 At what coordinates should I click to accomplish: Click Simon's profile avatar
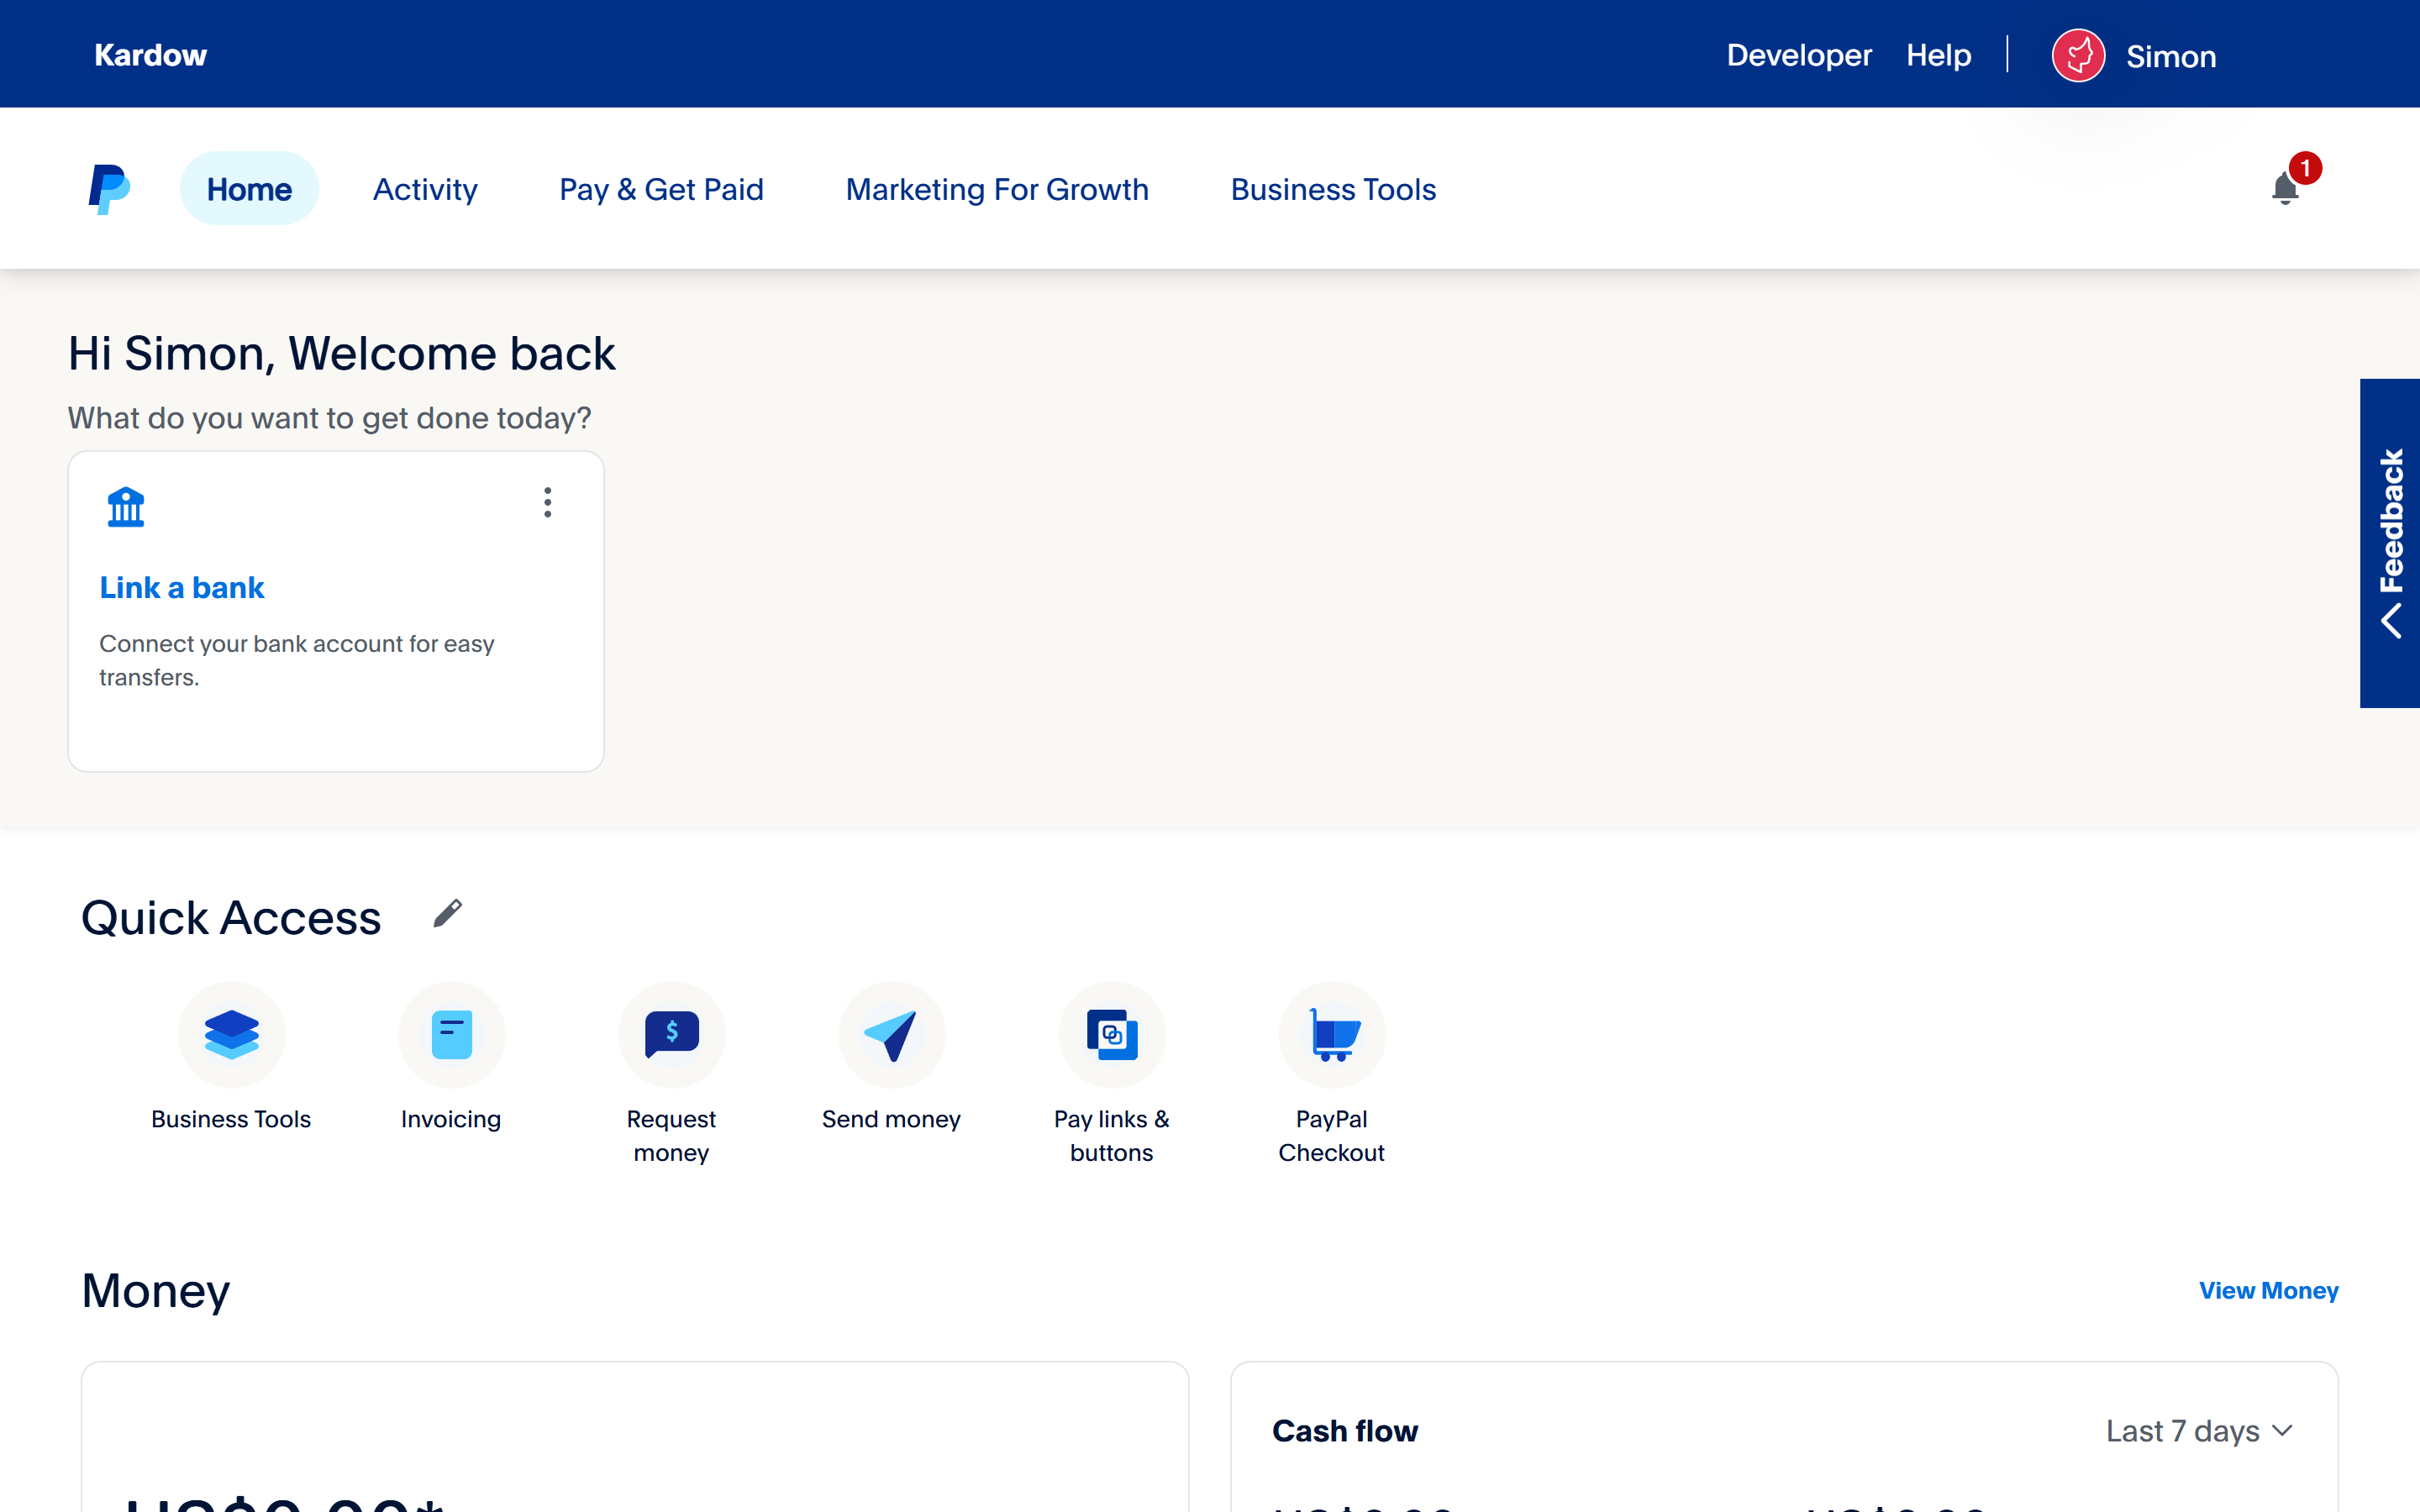coord(2078,56)
